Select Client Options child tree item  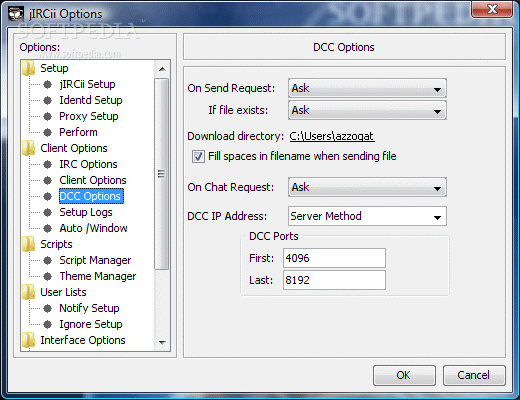[x=93, y=180]
